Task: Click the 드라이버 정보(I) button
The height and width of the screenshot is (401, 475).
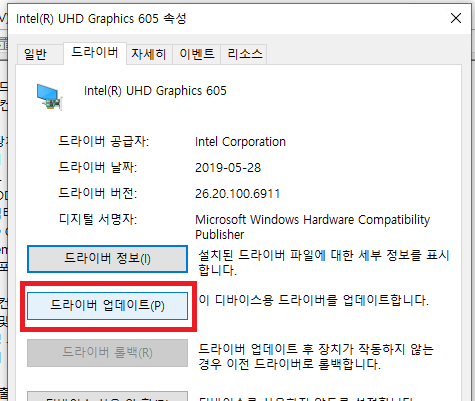Action: [107, 259]
